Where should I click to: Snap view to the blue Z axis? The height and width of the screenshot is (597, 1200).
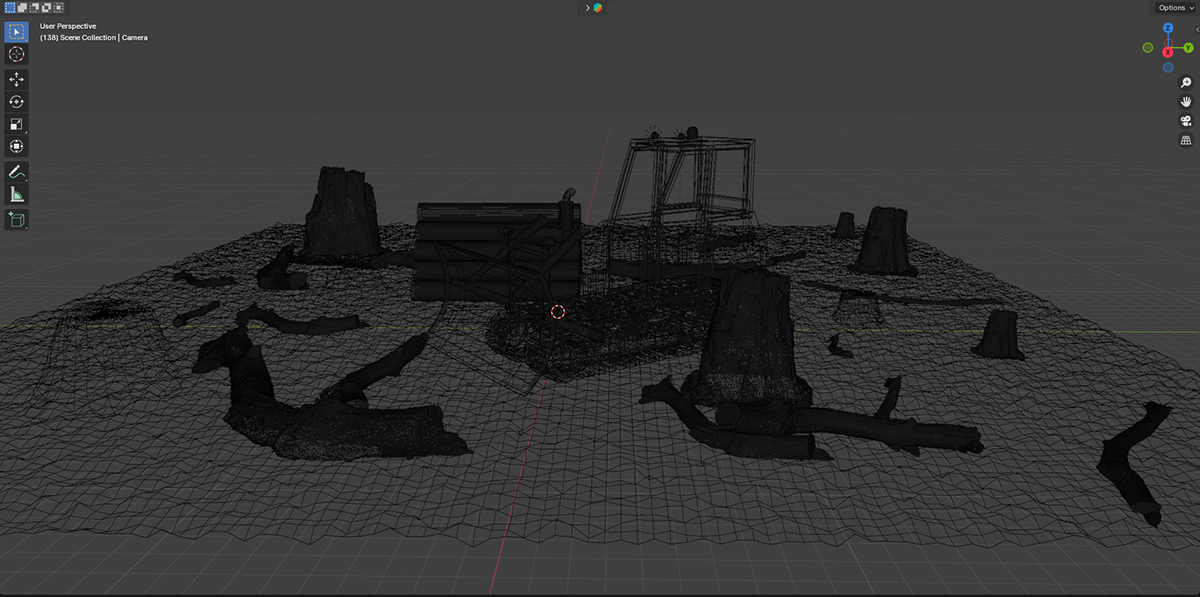tap(1168, 28)
